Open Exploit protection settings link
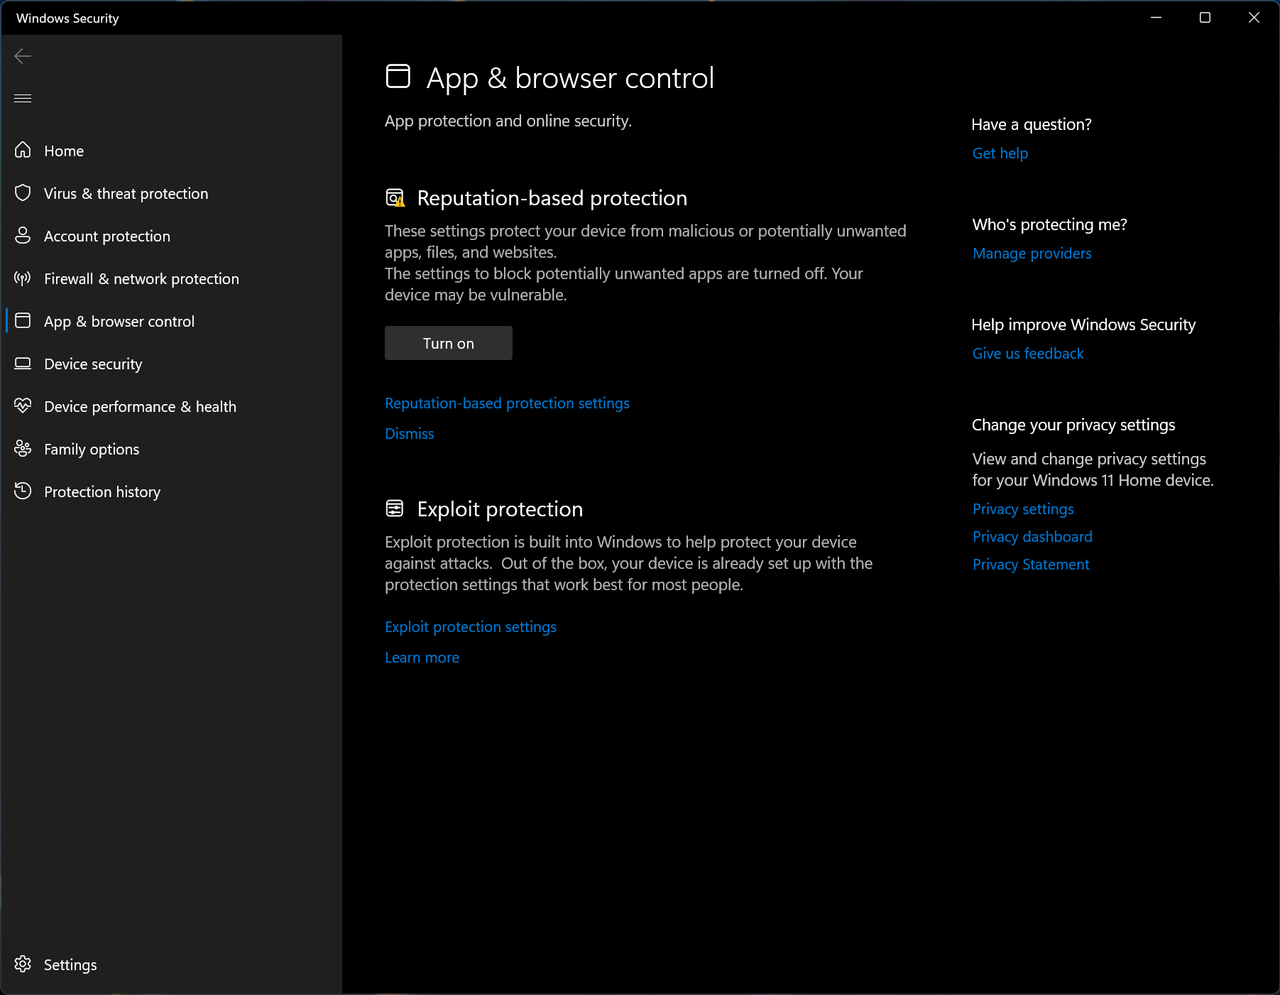The width and height of the screenshot is (1280, 995). tap(470, 627)
